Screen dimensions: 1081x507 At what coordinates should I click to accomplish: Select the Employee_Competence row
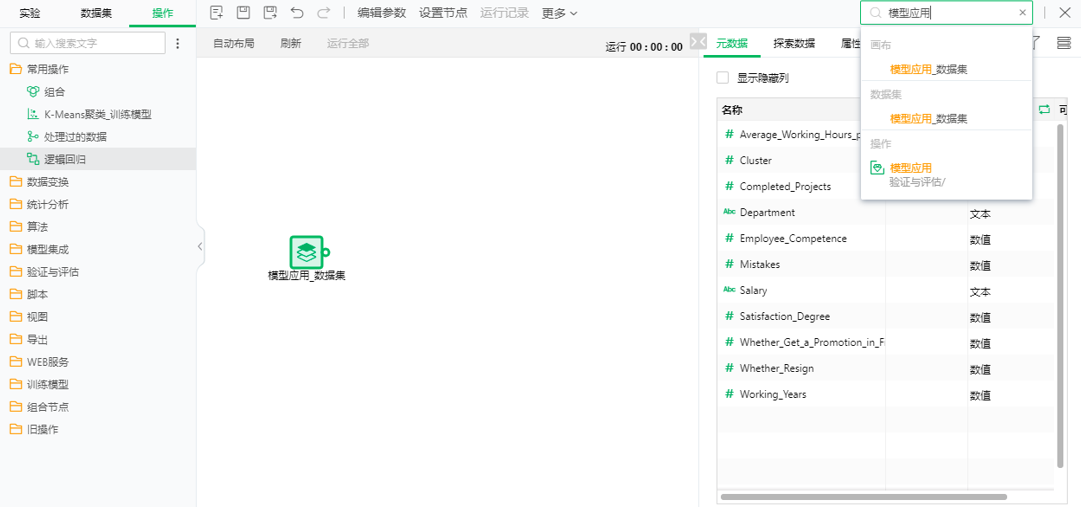[886, 239]
